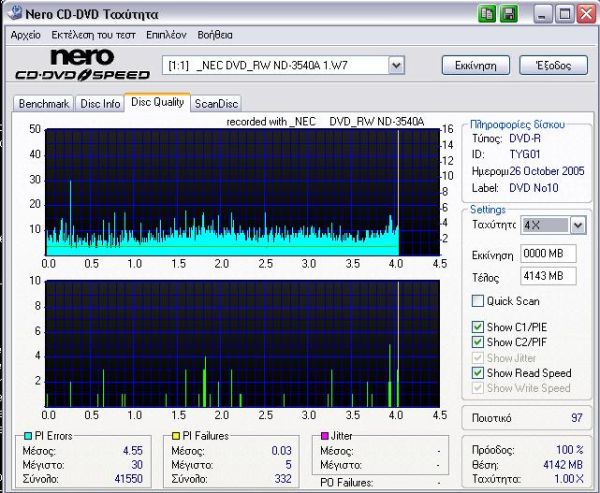Click the position value 4142 MB
Image resolution: width=600 pixels, height=493 pixels.
coord(563,465)
